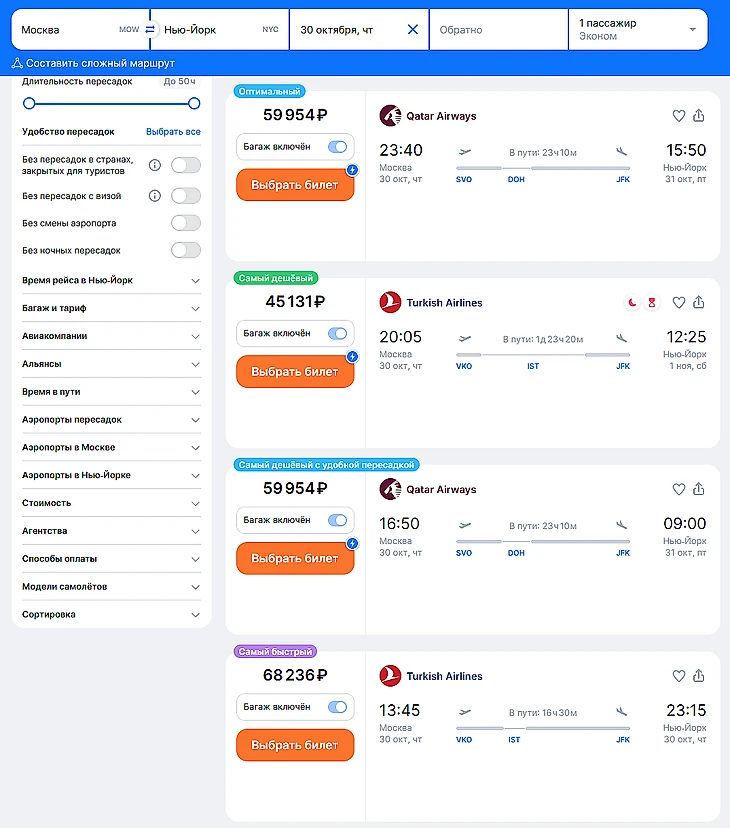The height and width of the screenshot is (828, 730).
Task: Swap origin and destination cities icon
Action: click(150, 30)
